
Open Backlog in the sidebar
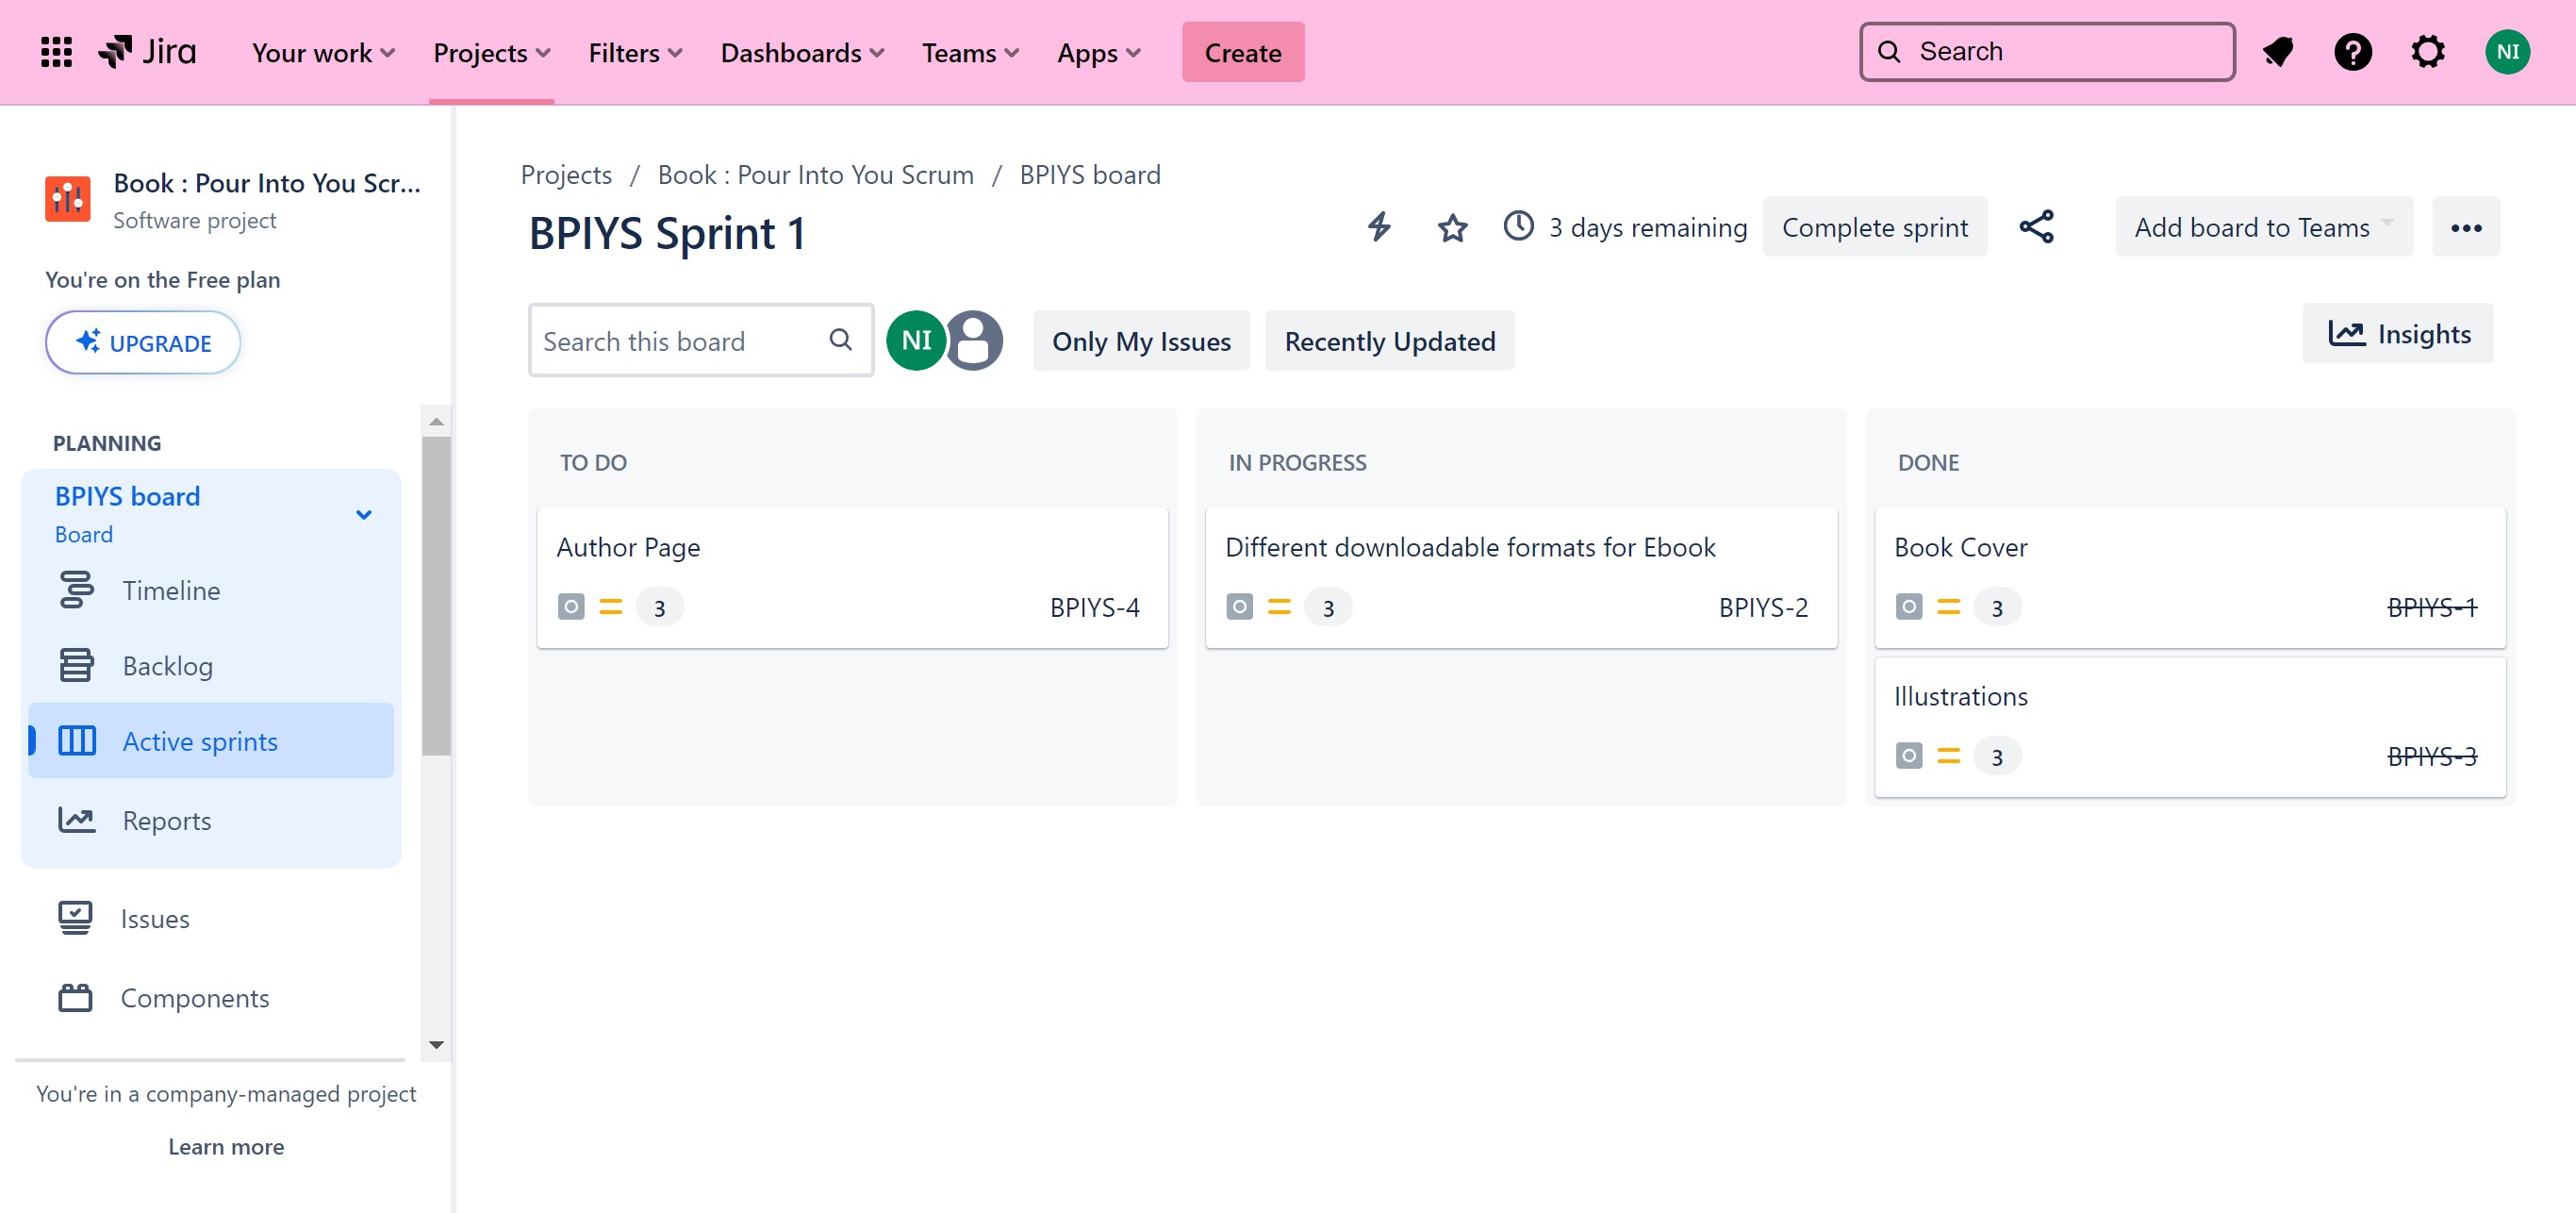coord(167,666)
